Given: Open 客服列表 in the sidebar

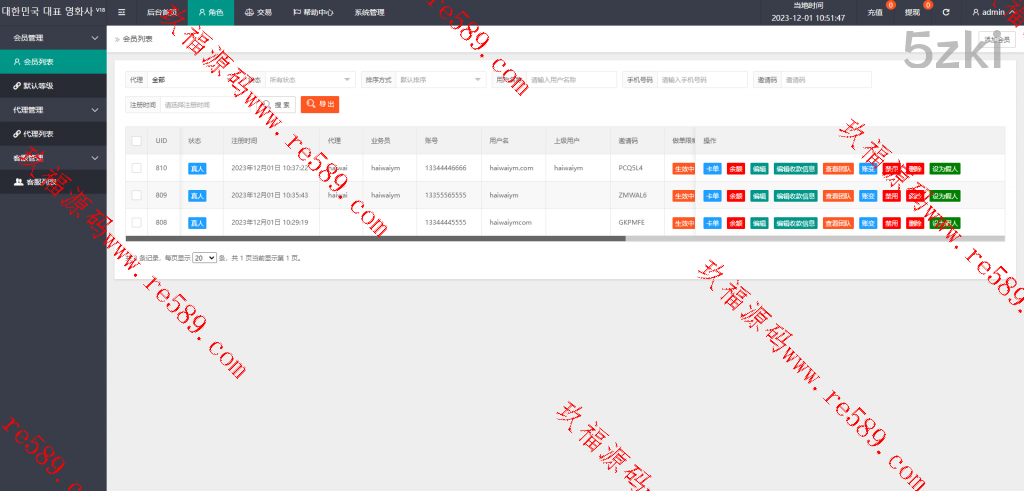Looking at the screenshot, I should (41, 182).
